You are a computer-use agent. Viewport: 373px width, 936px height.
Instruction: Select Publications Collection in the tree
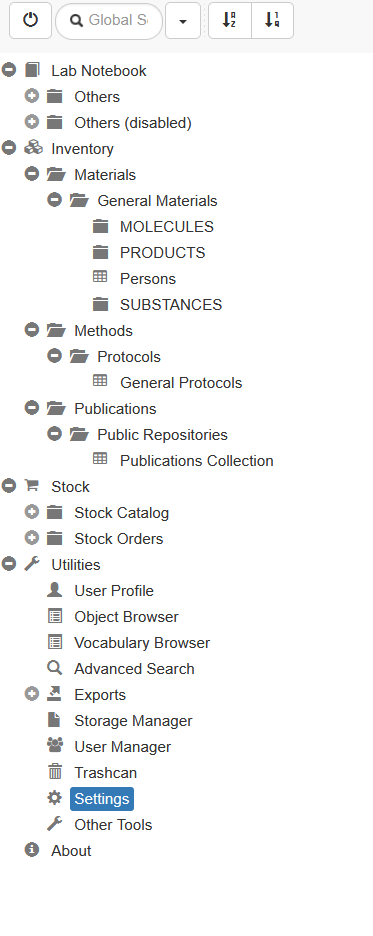[196, 461]
